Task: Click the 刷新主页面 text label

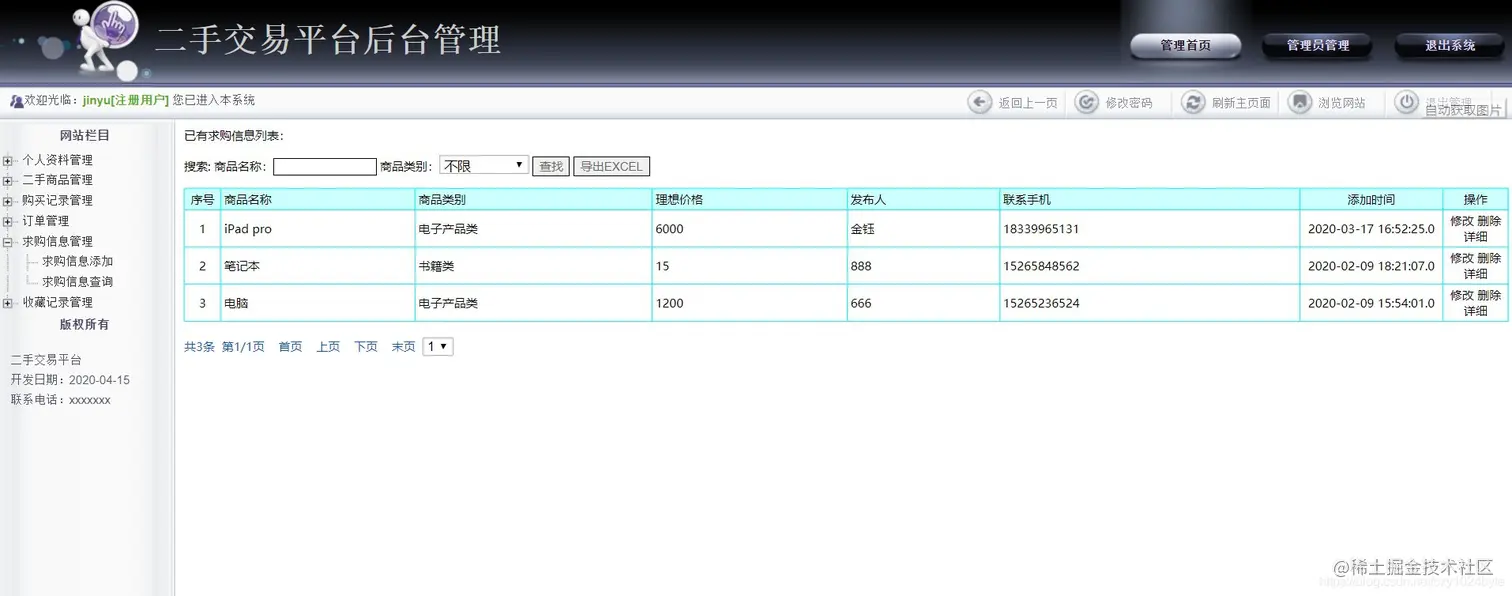Action: (x=1241, y=103)
